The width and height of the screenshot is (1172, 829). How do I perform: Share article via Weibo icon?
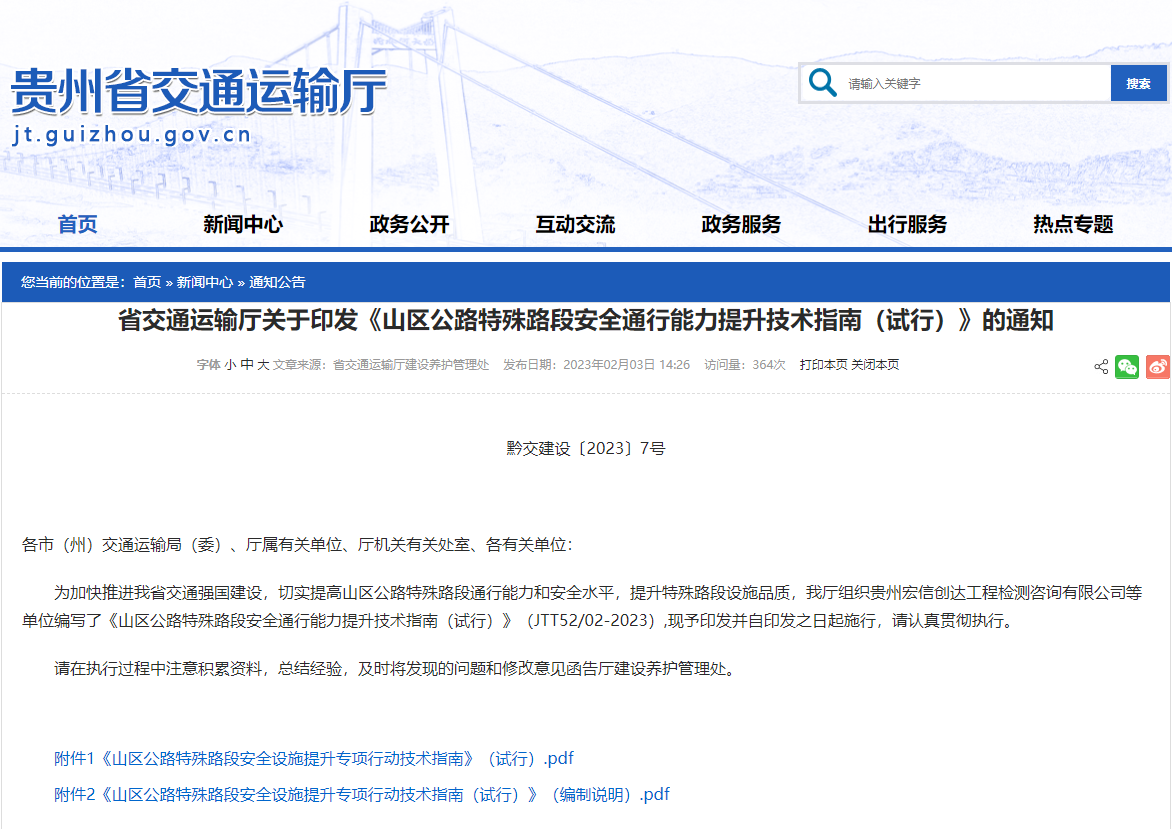click(1157, 366)
